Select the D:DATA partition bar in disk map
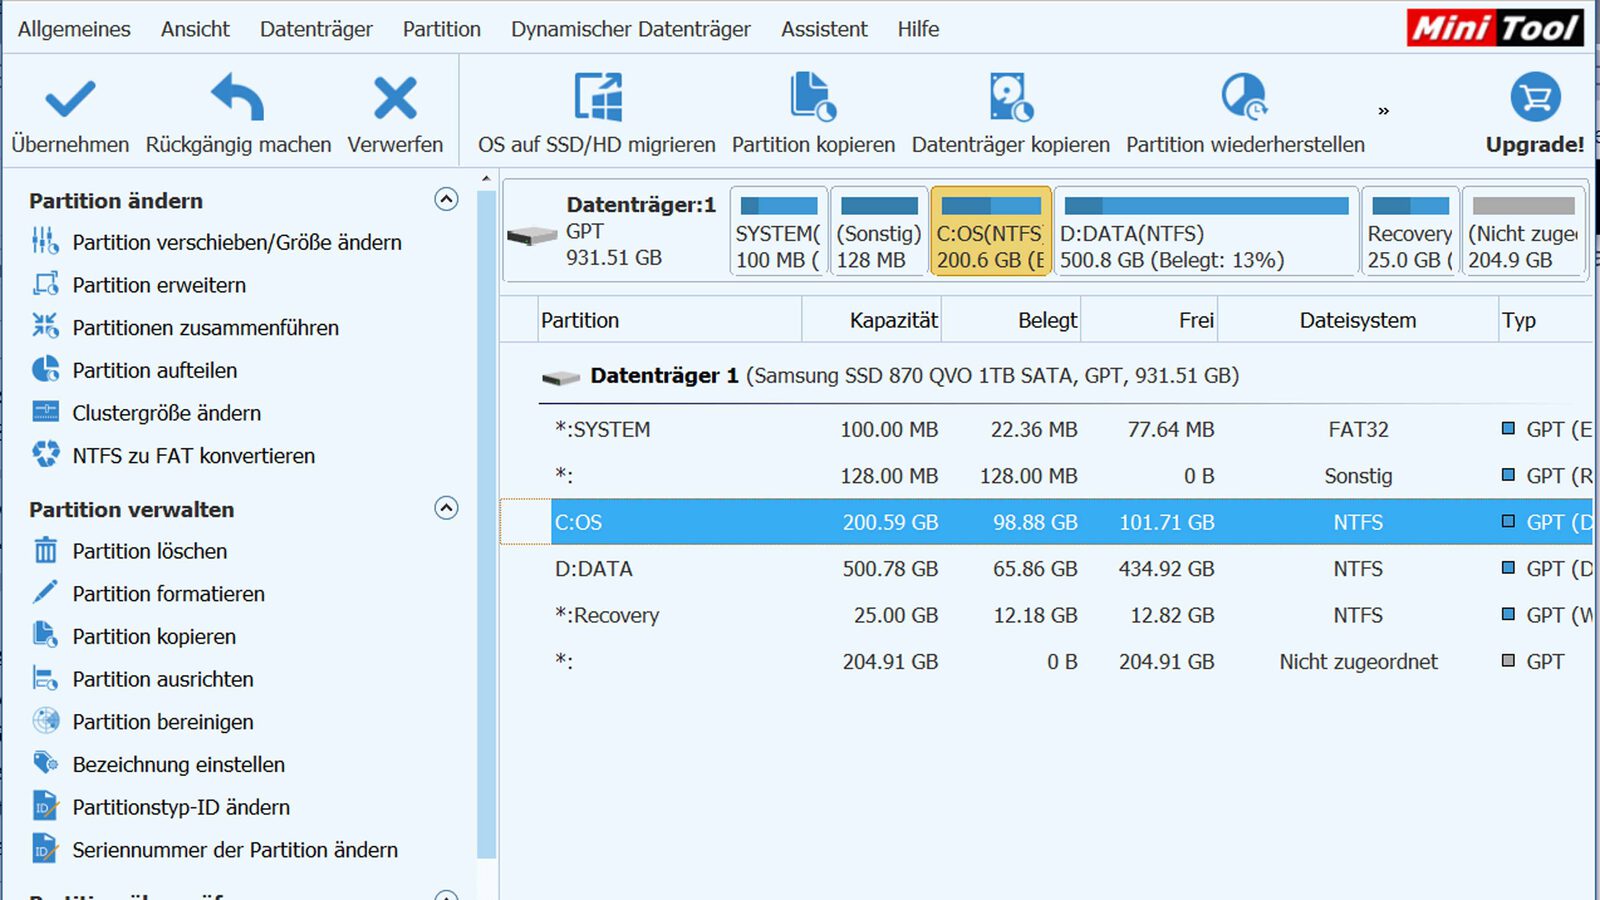 coord(1206,232)
